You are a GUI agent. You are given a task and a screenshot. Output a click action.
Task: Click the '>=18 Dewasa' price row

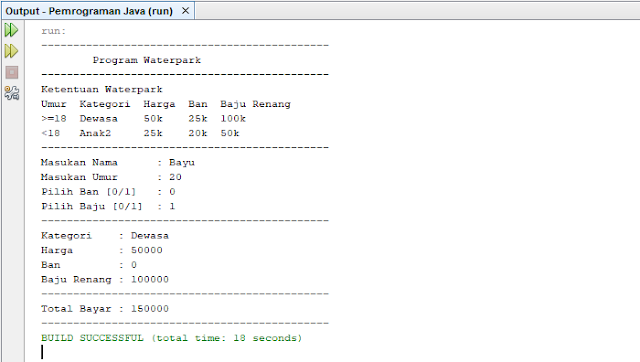pyautogui.click(x=143, y=119)
